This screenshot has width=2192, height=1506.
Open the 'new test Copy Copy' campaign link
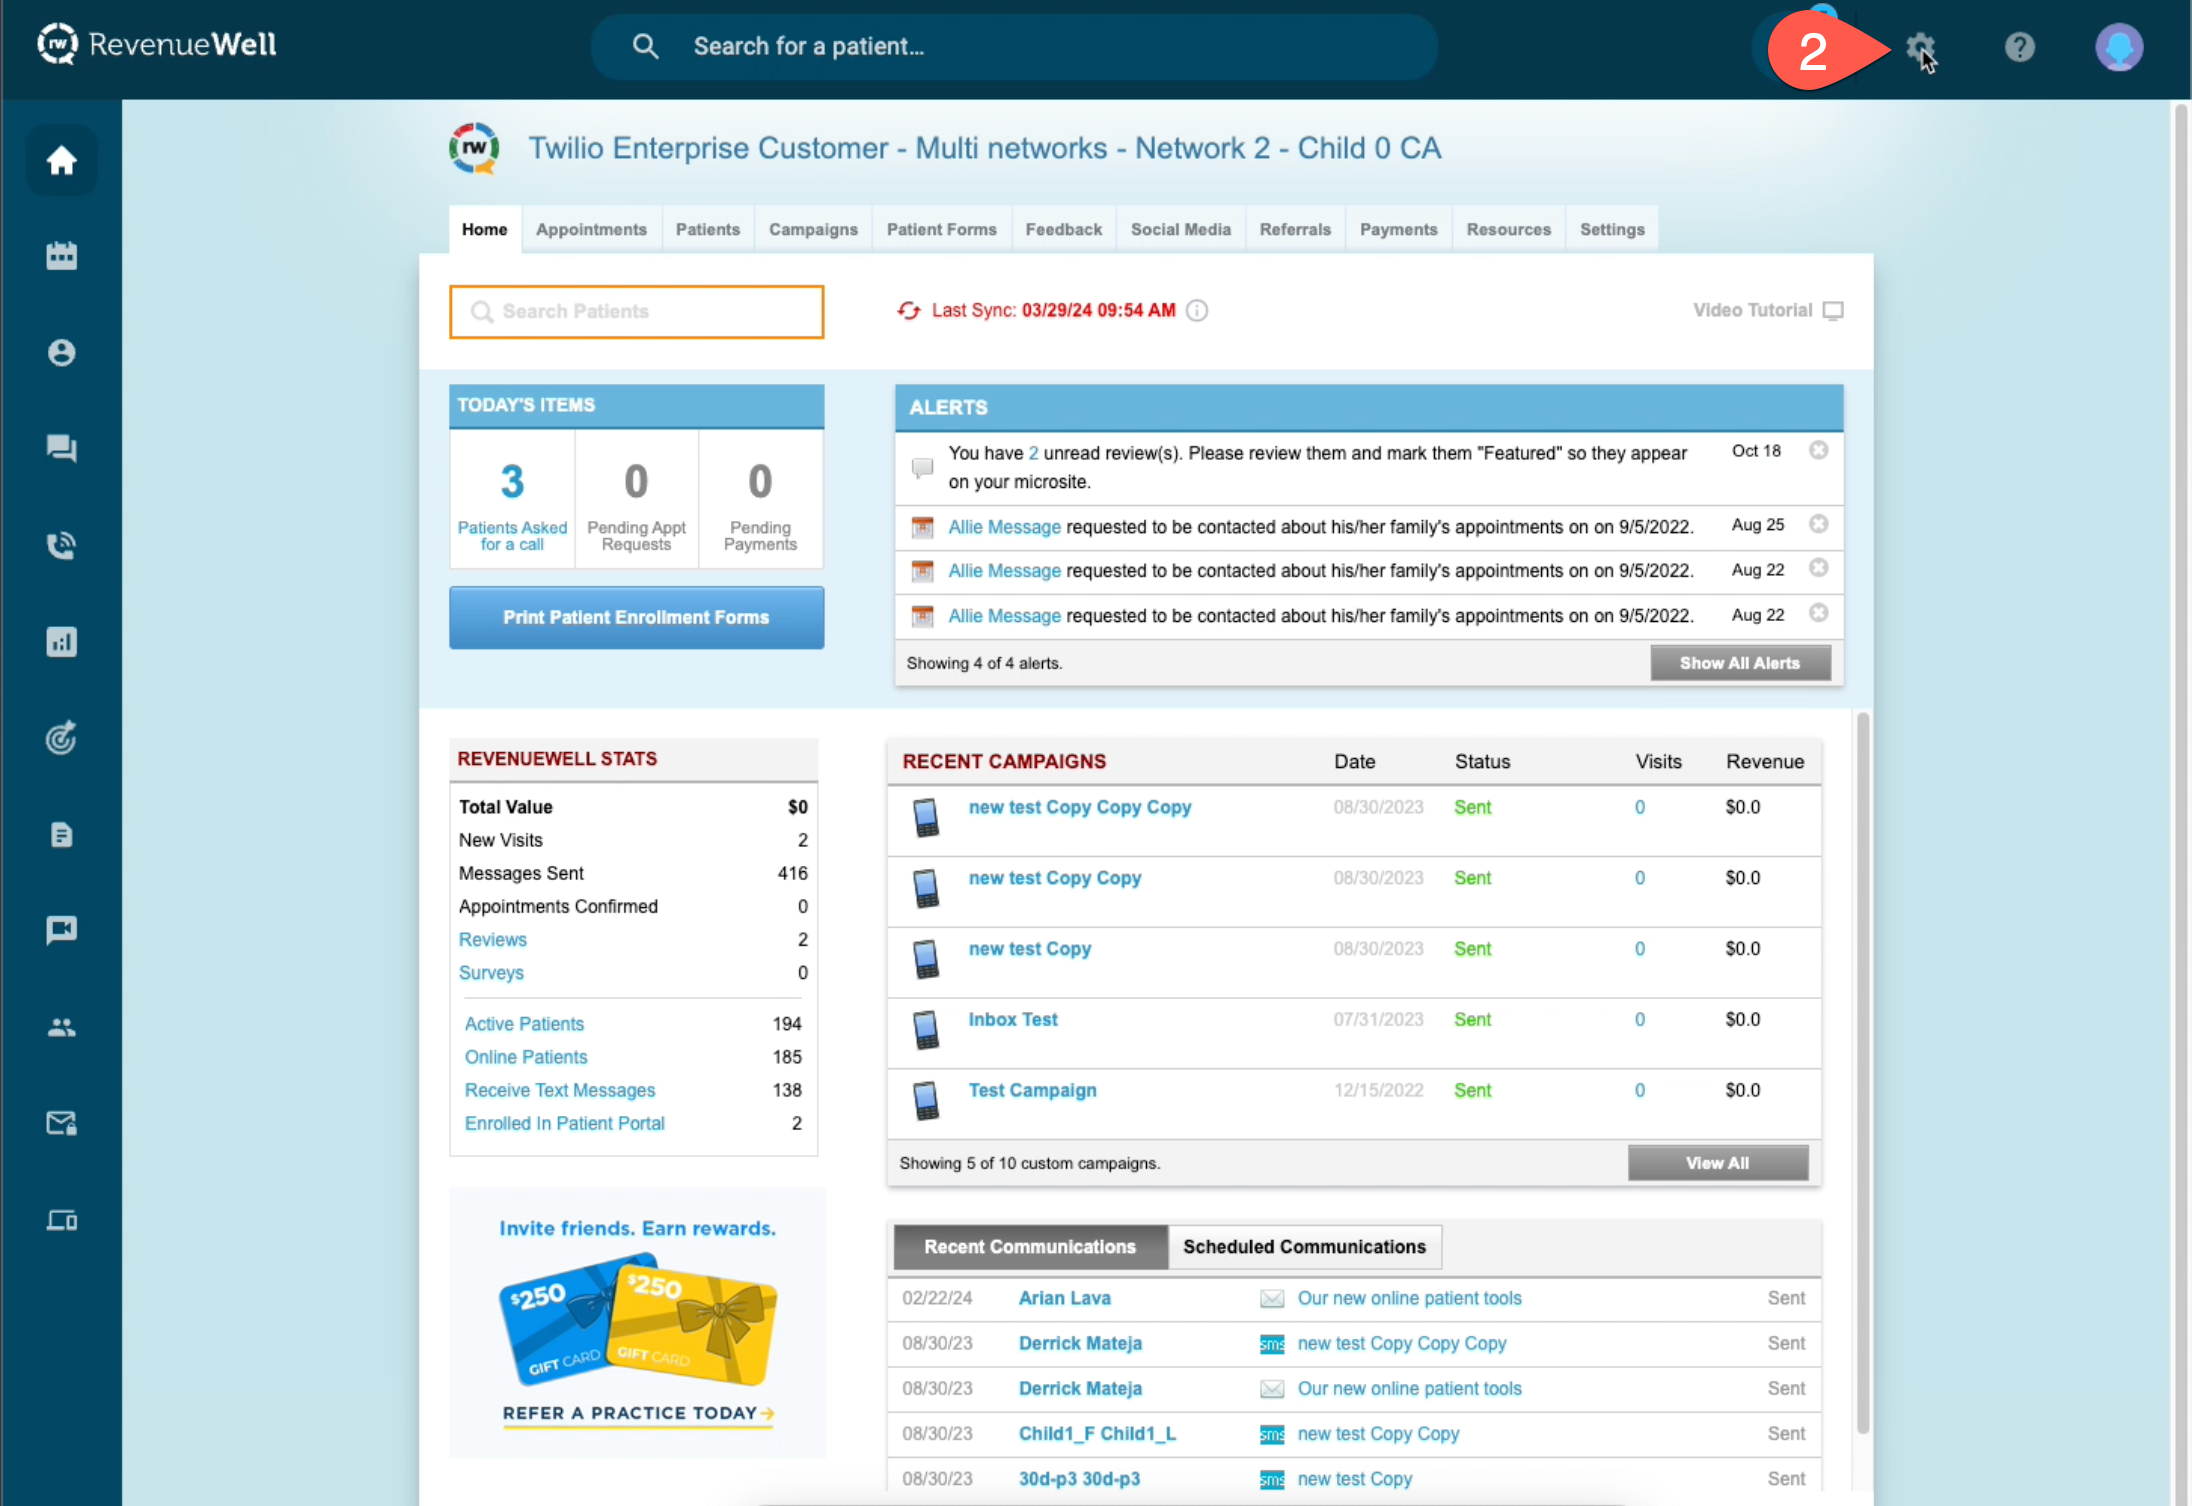click(x=1054, y=878)
